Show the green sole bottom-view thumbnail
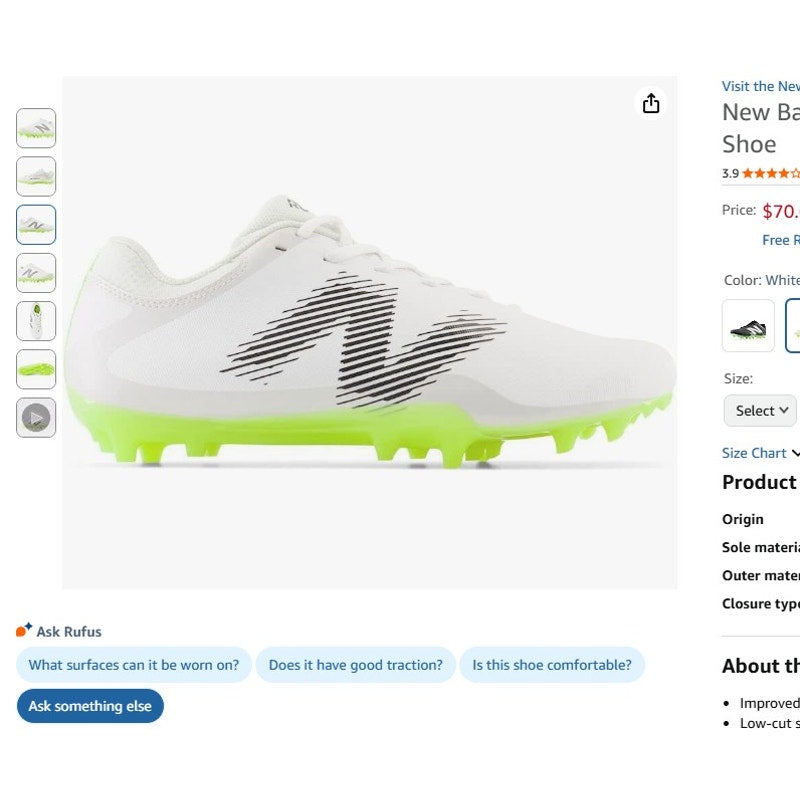The height and width of the screenshot is (800, 800). [36, 369]
